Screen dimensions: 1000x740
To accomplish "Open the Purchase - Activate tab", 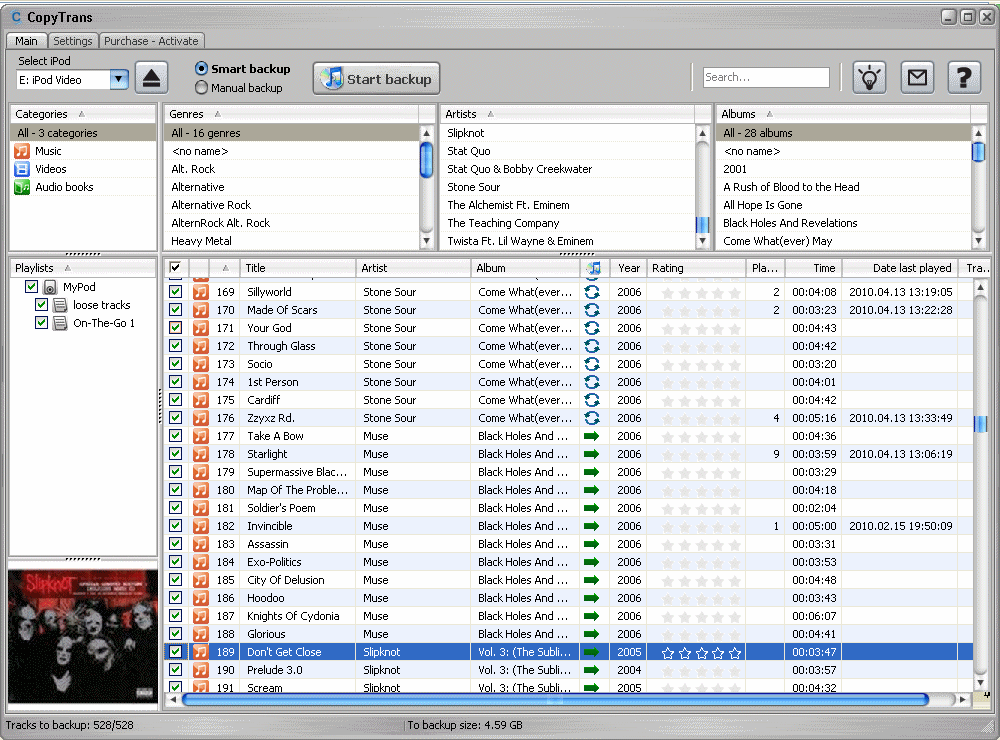I will 151,41.
